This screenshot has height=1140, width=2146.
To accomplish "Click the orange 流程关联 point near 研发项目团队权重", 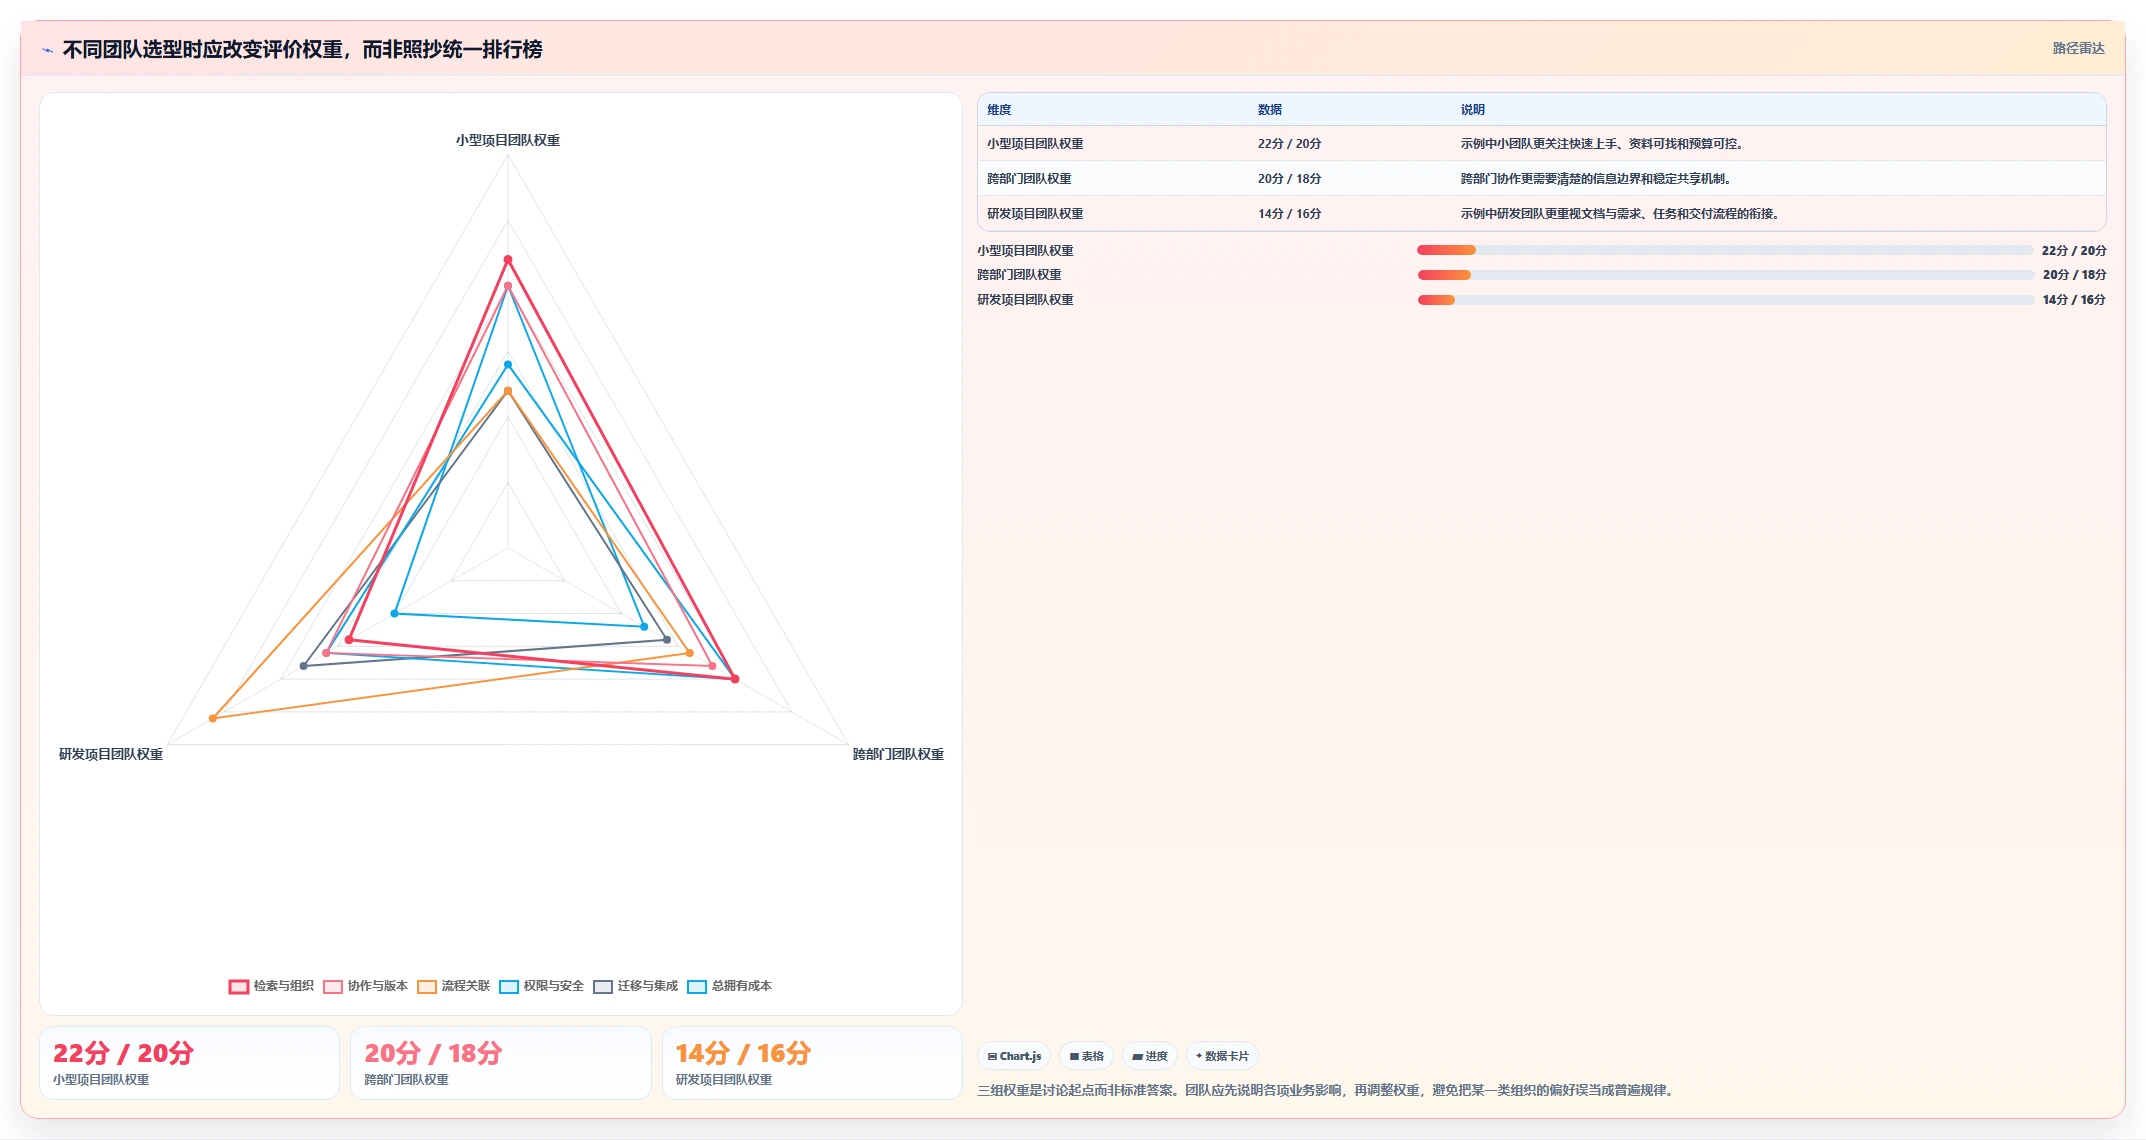I will 212,718.
